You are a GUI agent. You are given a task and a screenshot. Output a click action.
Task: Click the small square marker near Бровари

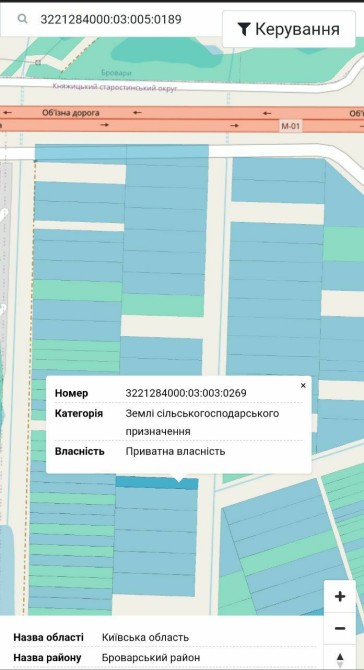point(38,62)
